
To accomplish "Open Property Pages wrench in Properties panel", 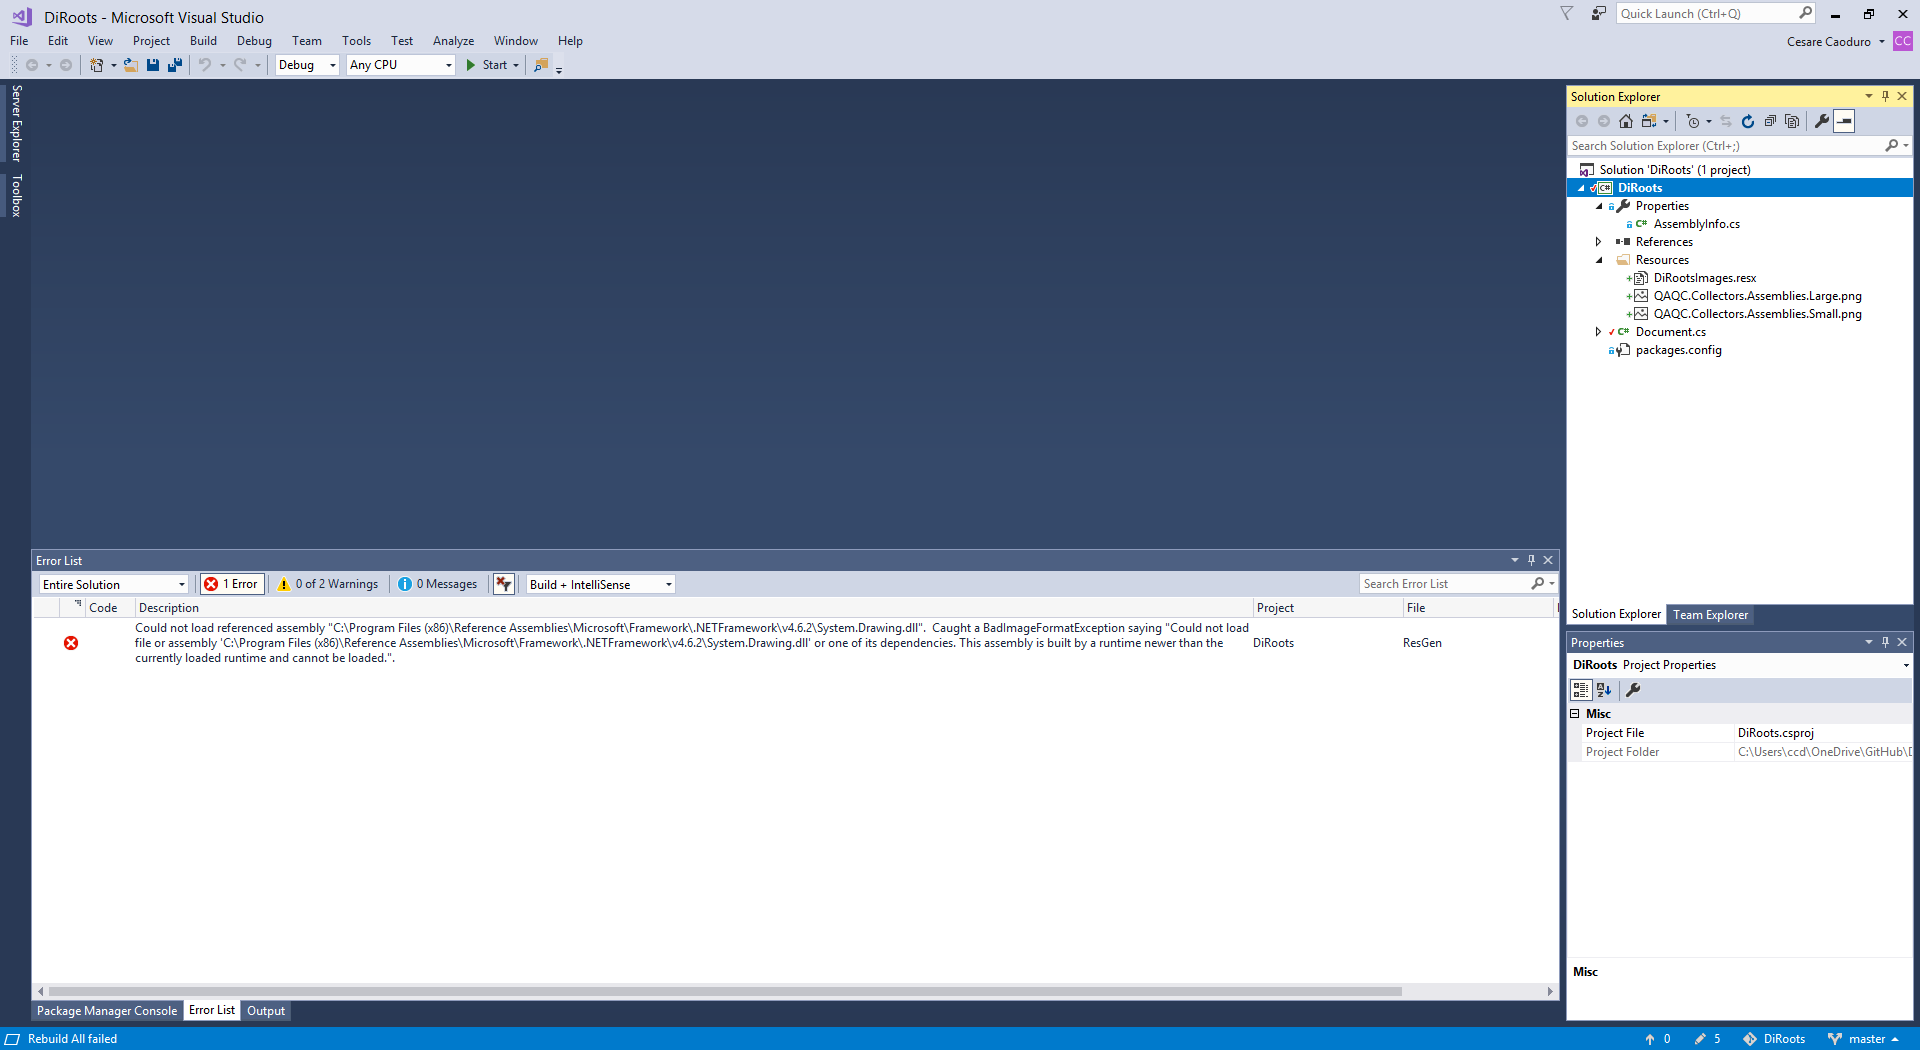I will pos(1633,690).
